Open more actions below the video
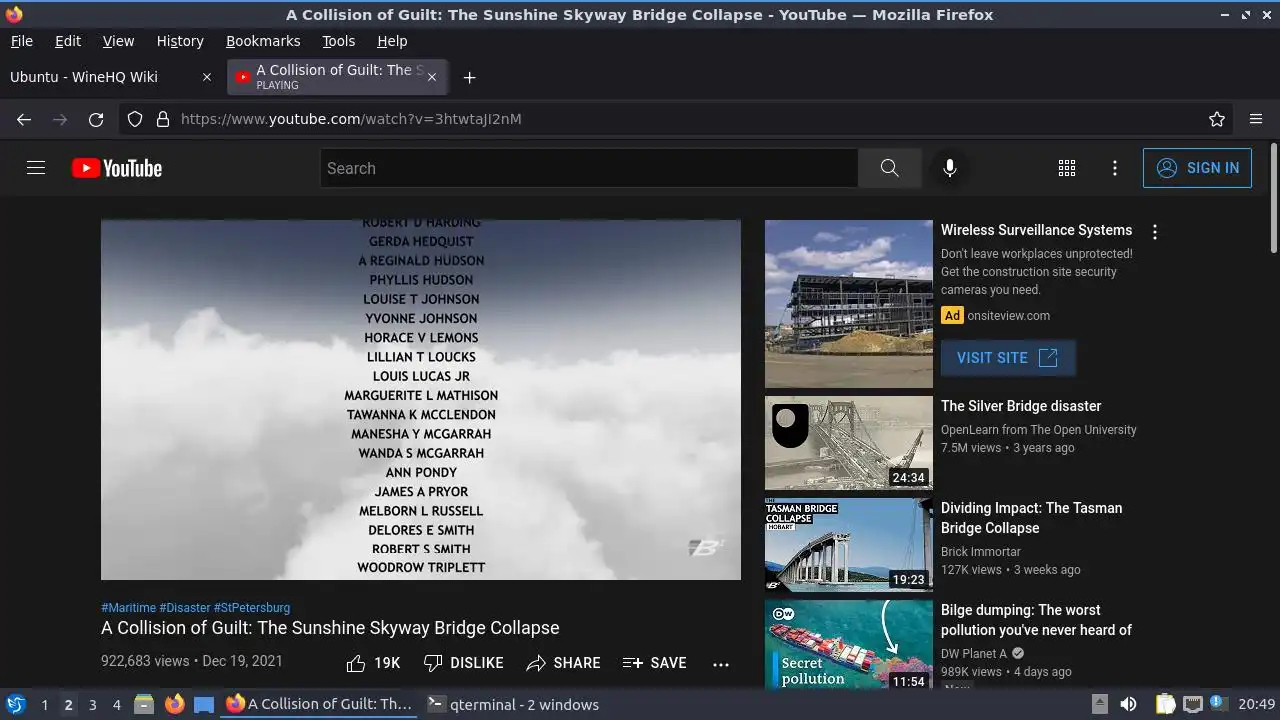 point(721,663)
